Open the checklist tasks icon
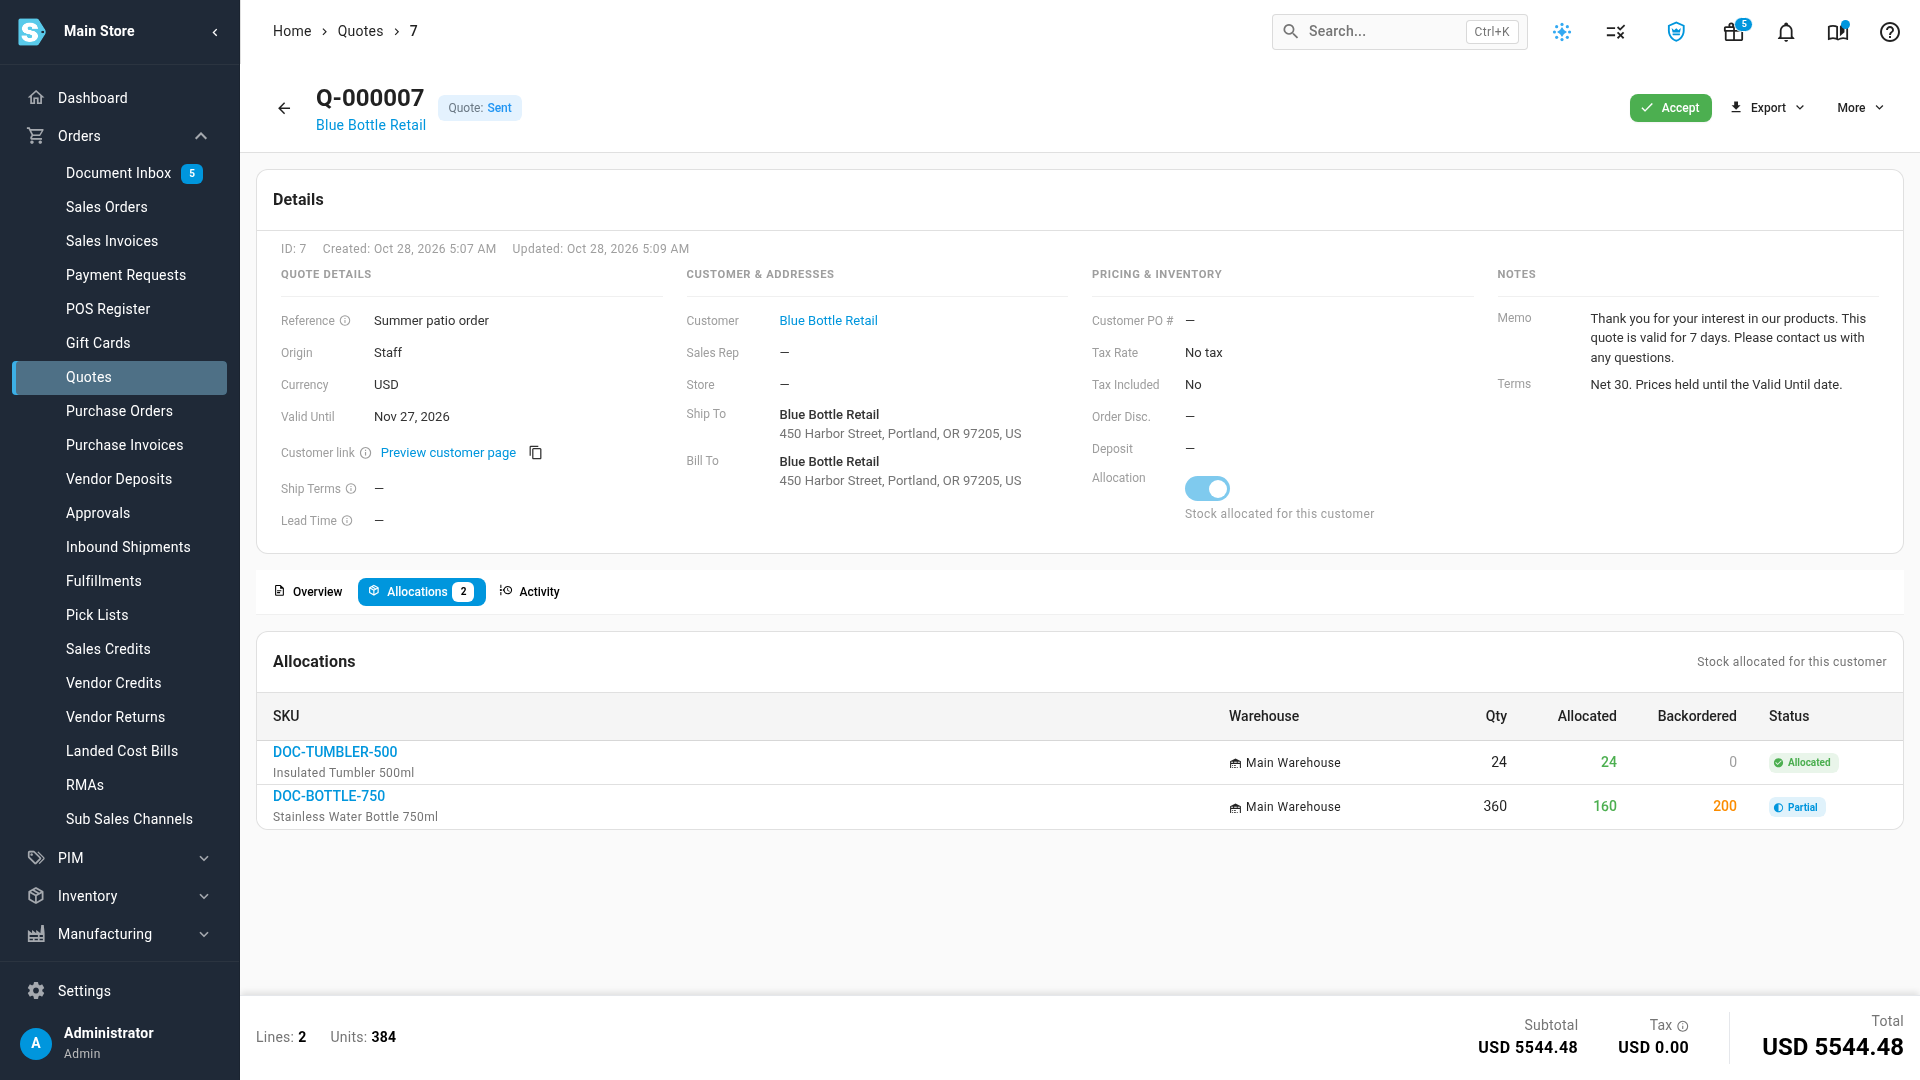The width and height of the screenshot is (1920, 1080). [x=1616, y=32]
